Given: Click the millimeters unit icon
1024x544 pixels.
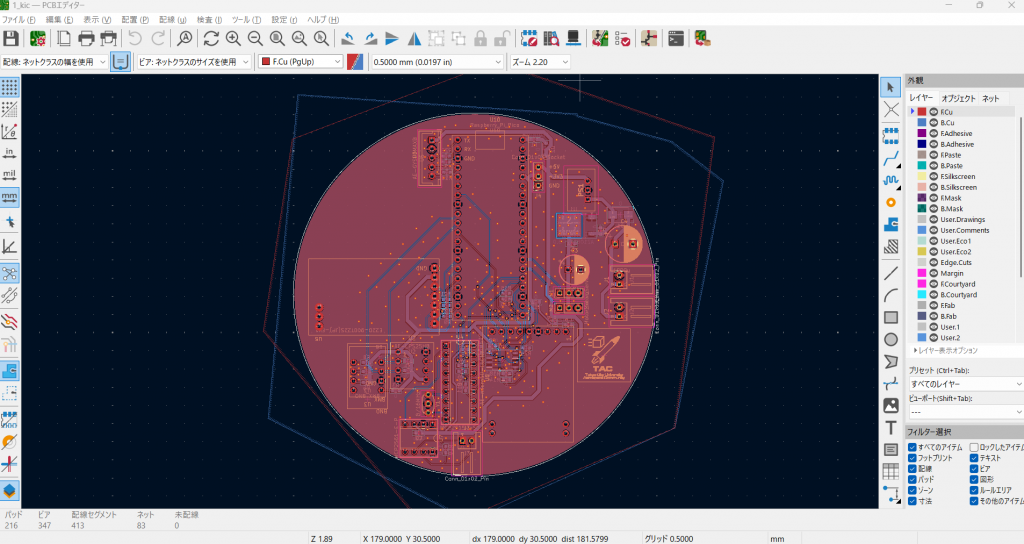Looking at the screenshot, I should point(10,197).
